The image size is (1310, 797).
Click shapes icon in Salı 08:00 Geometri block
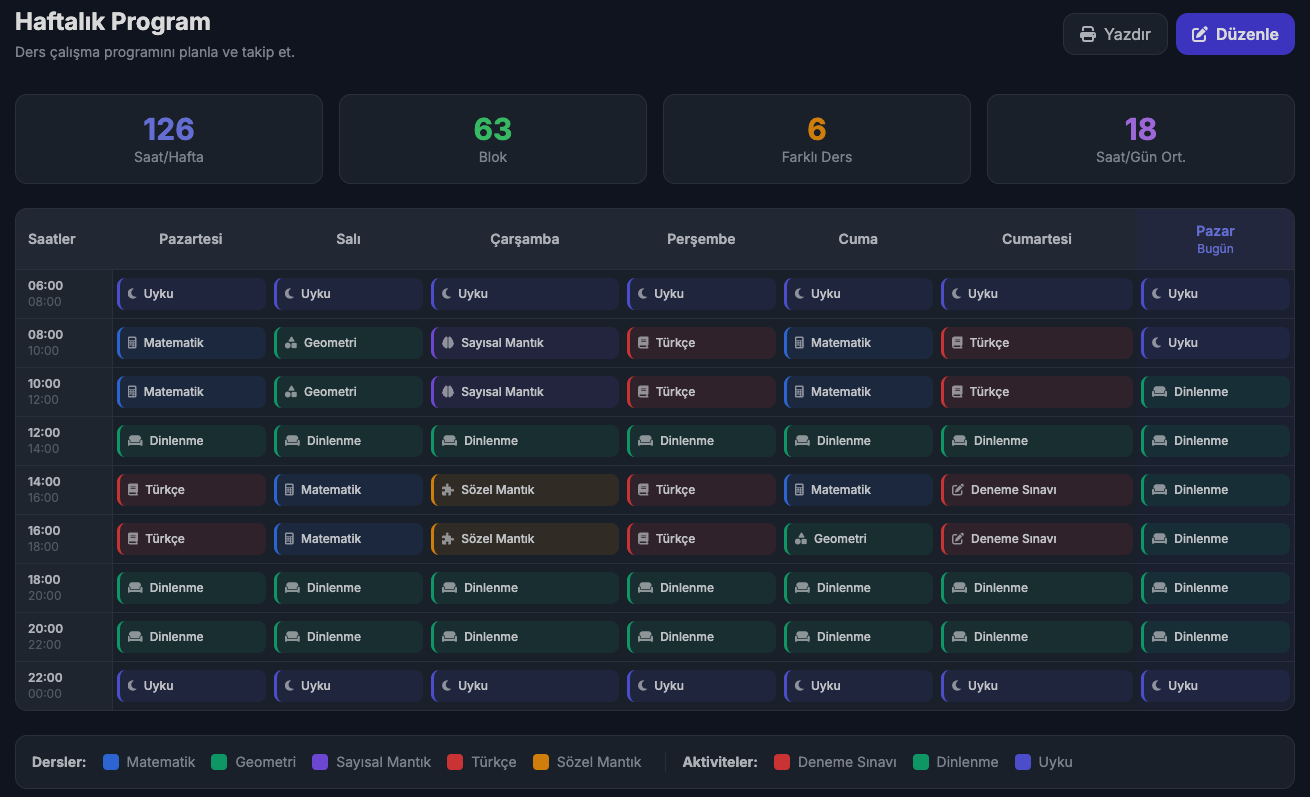tap(291, 343)
